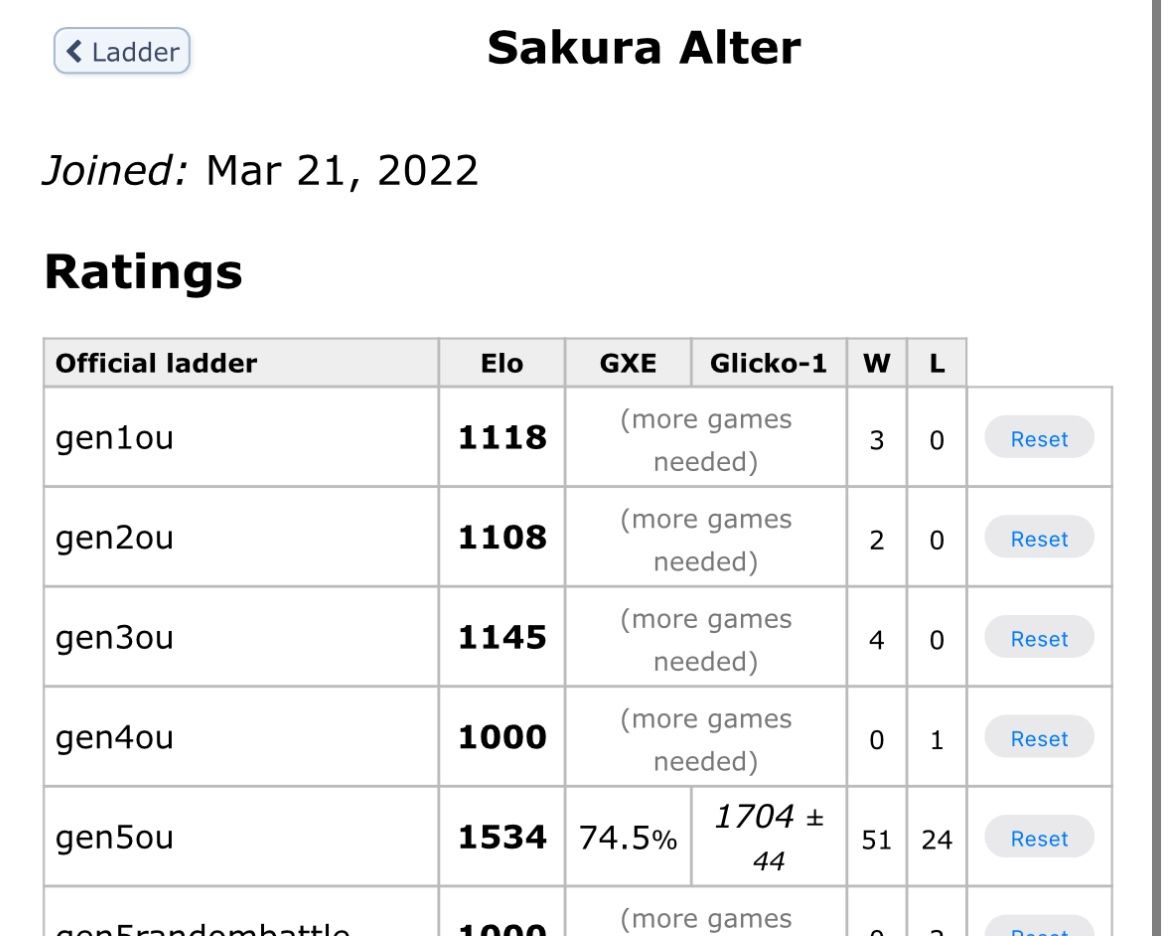Reset the gen2ou ladder rating
The width and height of the screenshot is (1170, 936).
click(x=1039, y=539)
